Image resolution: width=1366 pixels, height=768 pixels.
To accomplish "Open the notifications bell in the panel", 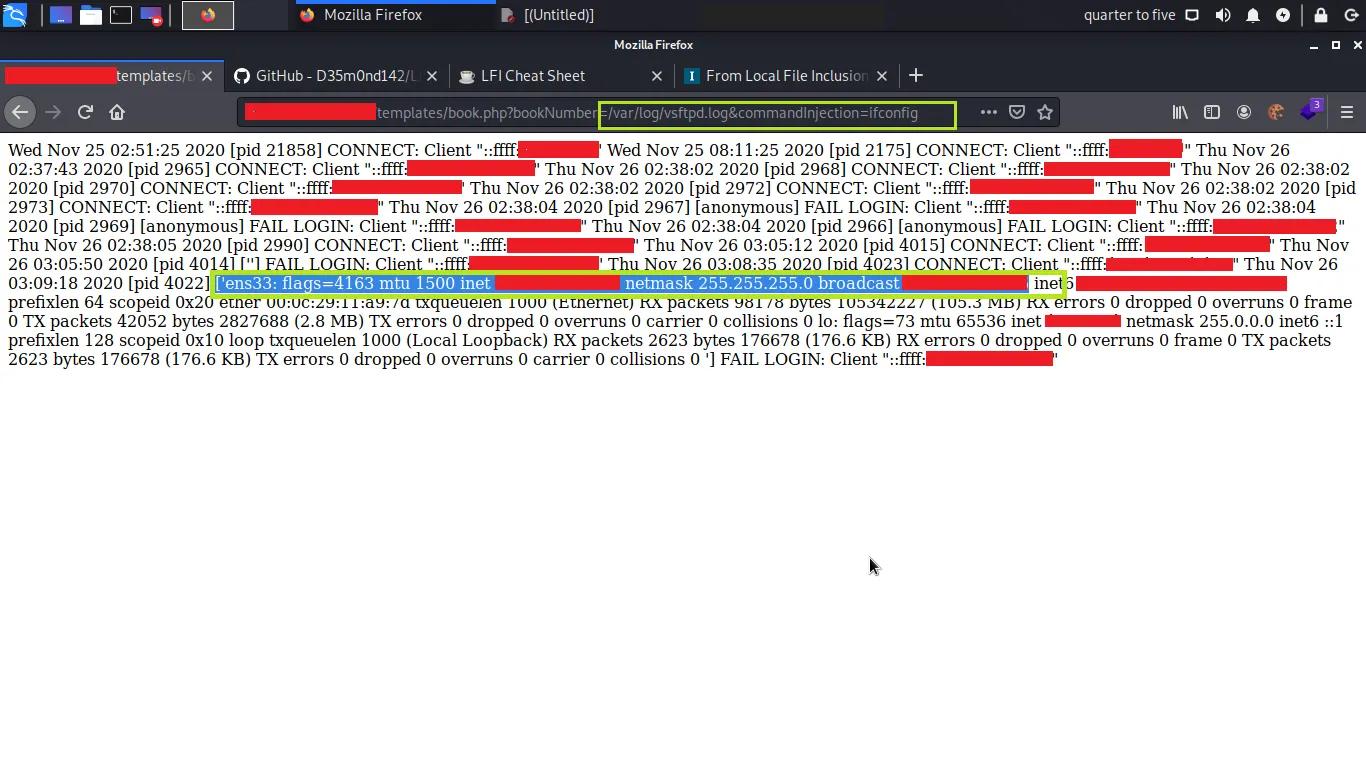I will (1252, 15).
